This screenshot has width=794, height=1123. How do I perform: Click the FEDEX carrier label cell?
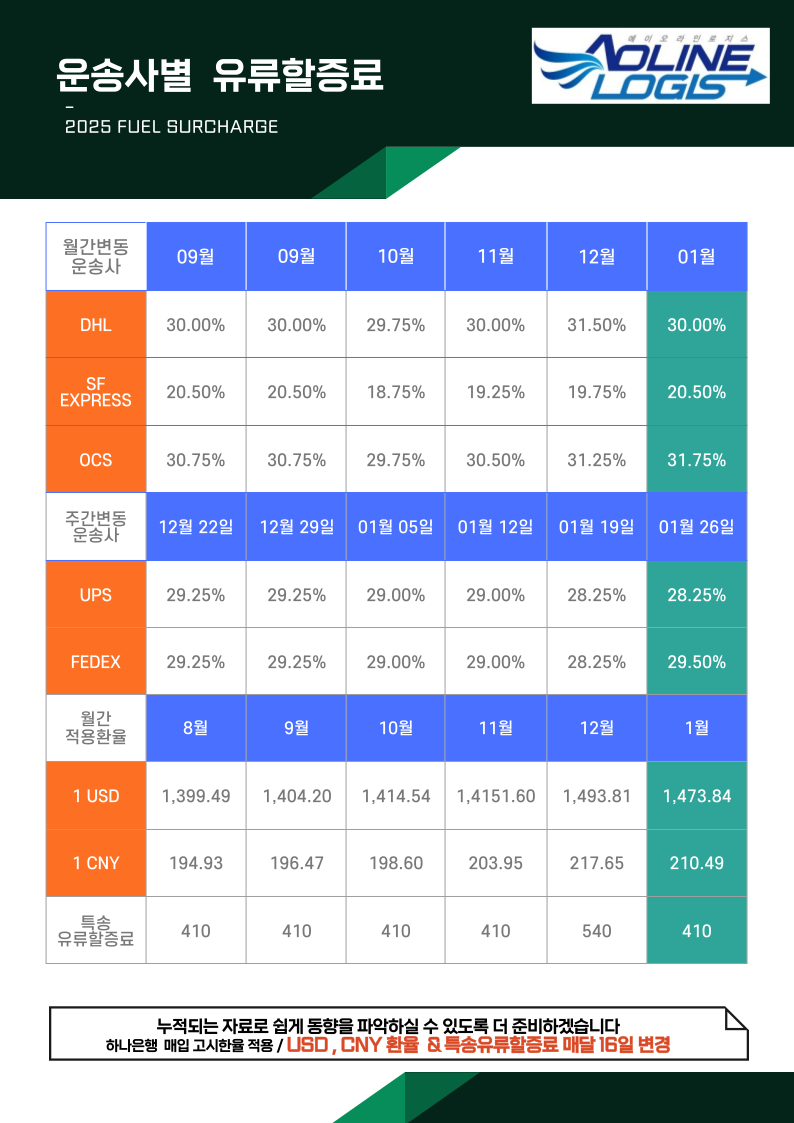pyautogui.click(x=96, y=662)
